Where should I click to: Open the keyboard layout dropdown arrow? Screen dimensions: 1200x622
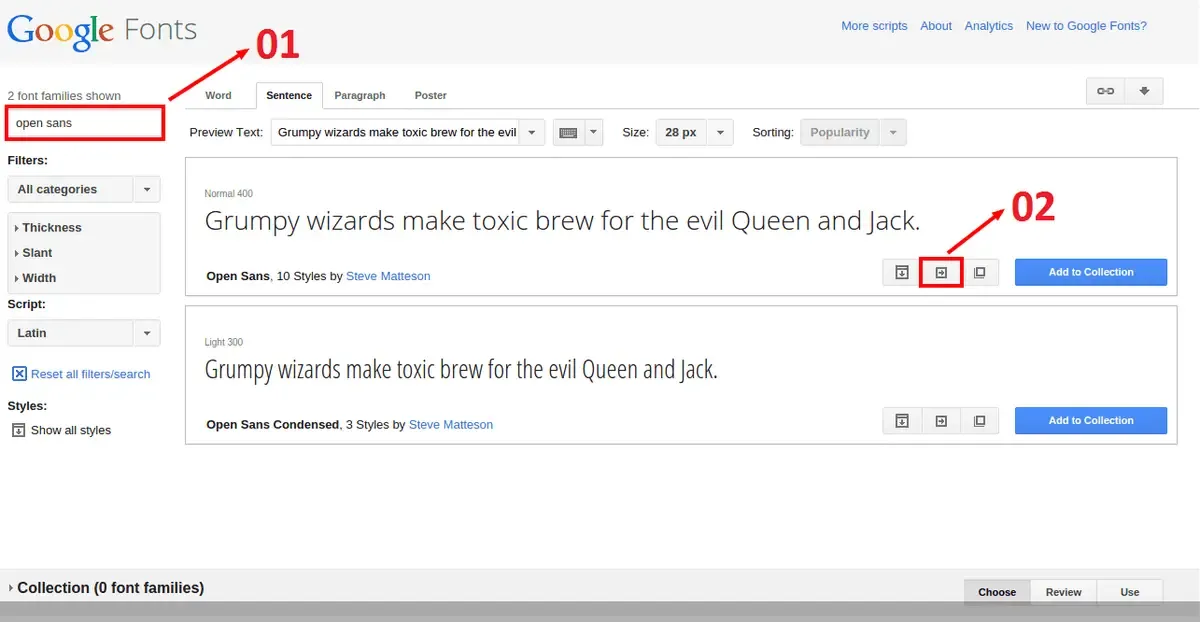tap(594, 132)
